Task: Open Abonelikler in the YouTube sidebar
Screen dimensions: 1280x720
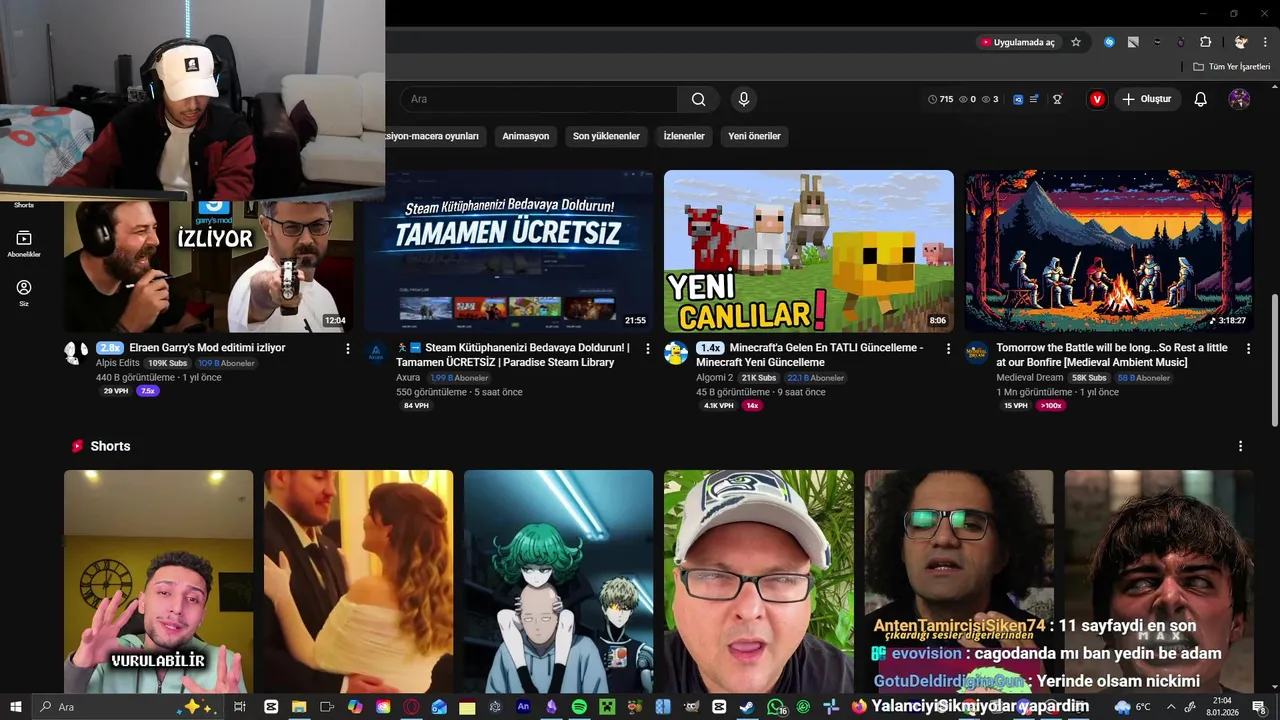Action: click(24, 243)
